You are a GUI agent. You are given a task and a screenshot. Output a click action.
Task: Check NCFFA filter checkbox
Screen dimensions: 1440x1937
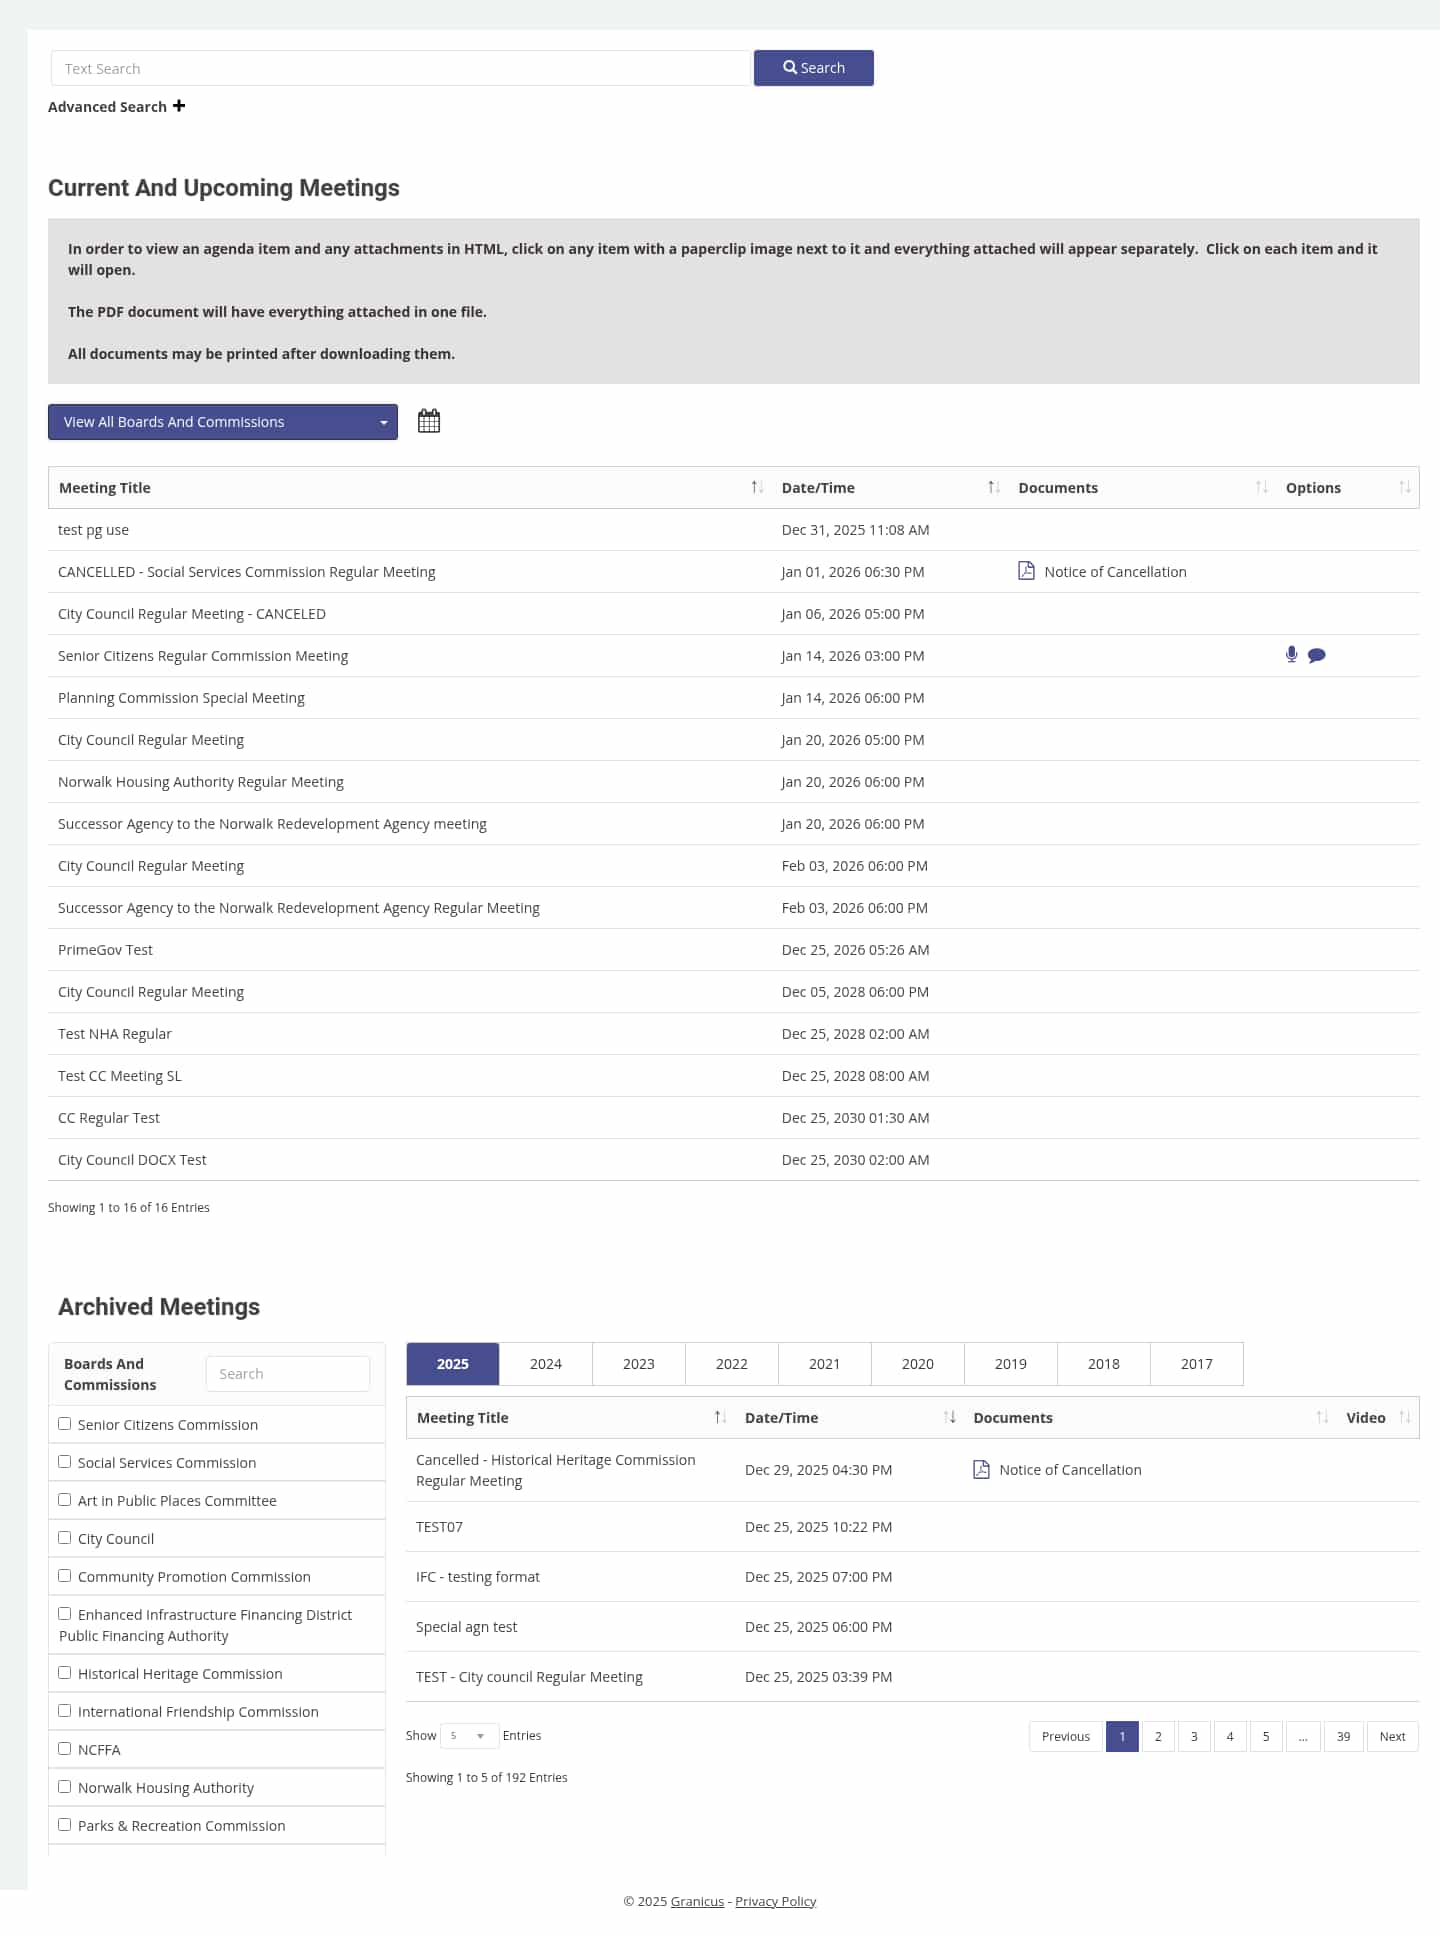65,1748
